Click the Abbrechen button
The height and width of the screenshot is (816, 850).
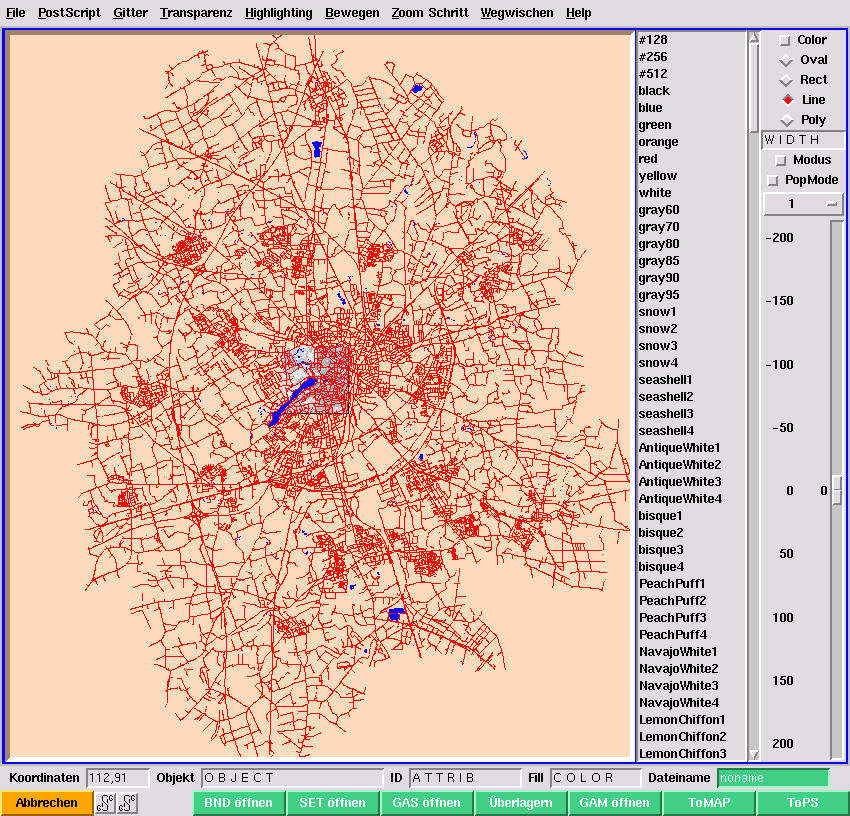click(x=46, y=803)
